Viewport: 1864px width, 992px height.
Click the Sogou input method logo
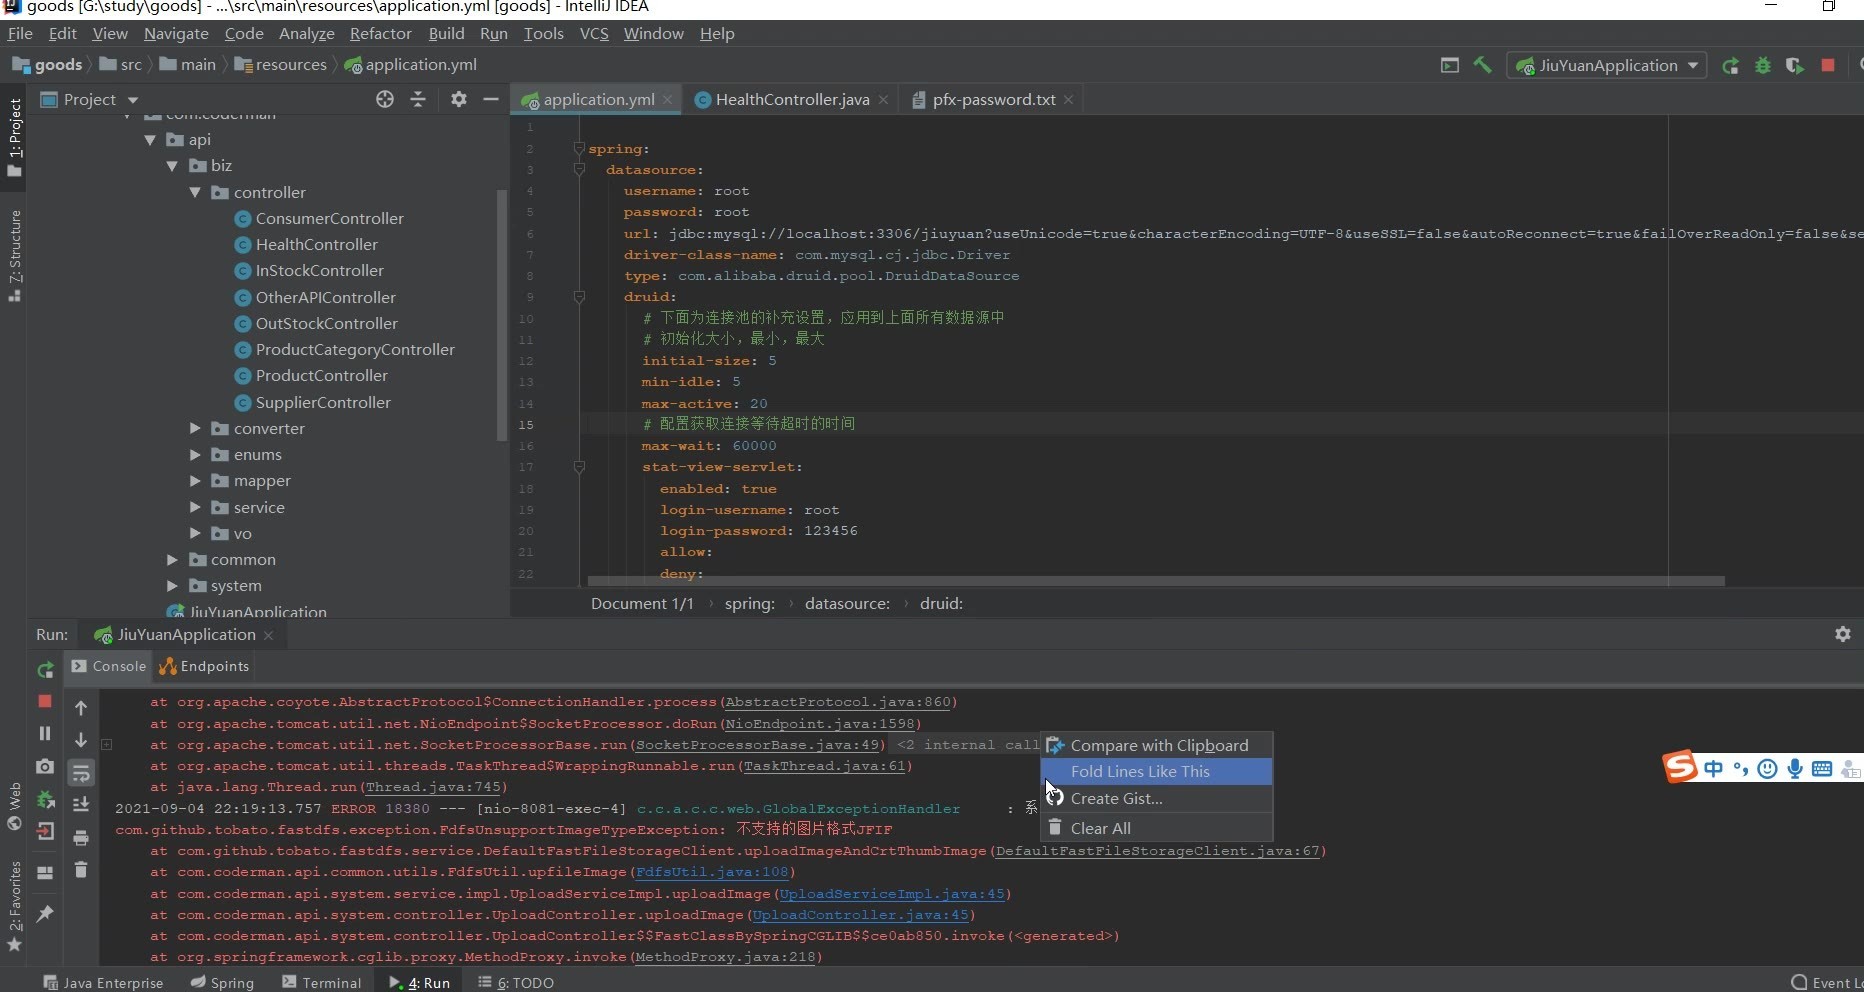point(1680,767)
